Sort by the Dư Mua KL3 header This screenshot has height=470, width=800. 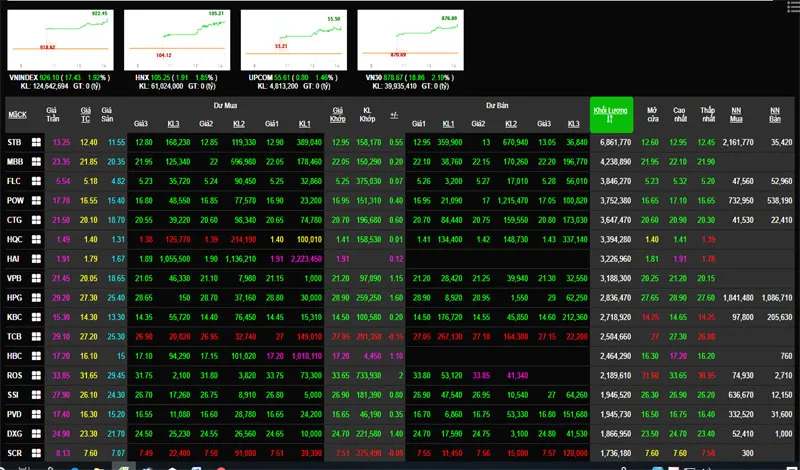pos(173,124)
